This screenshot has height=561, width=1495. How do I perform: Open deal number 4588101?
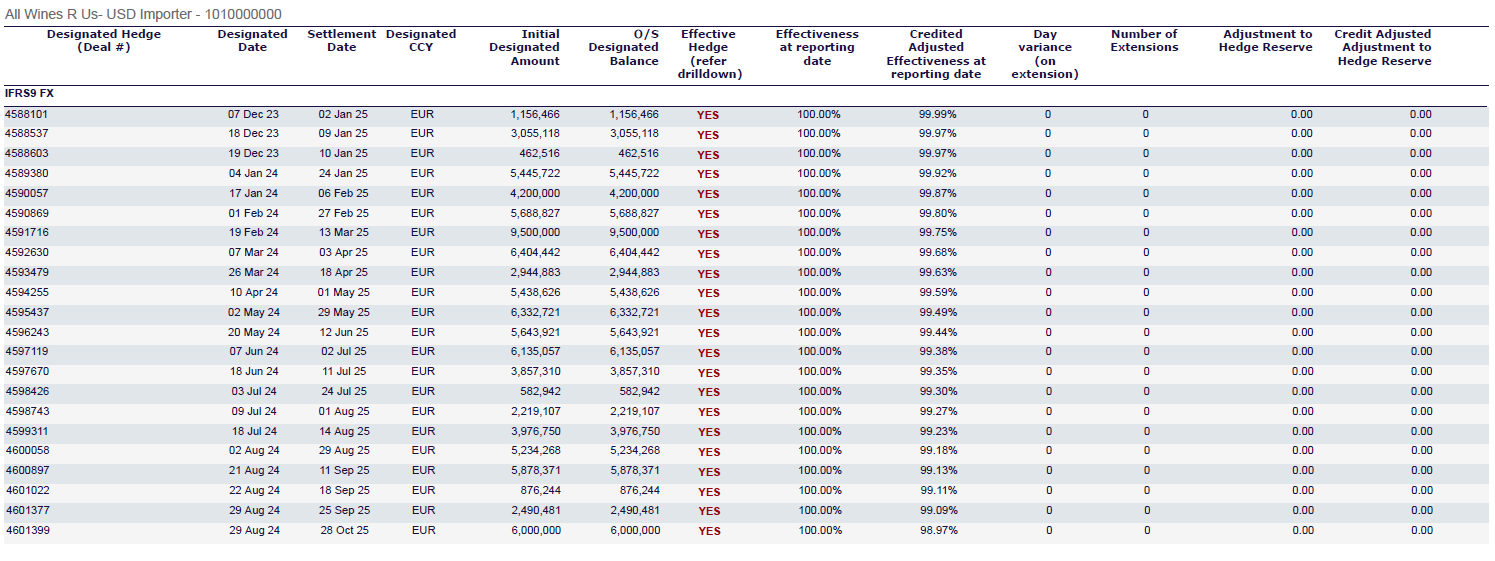(26, 114)
